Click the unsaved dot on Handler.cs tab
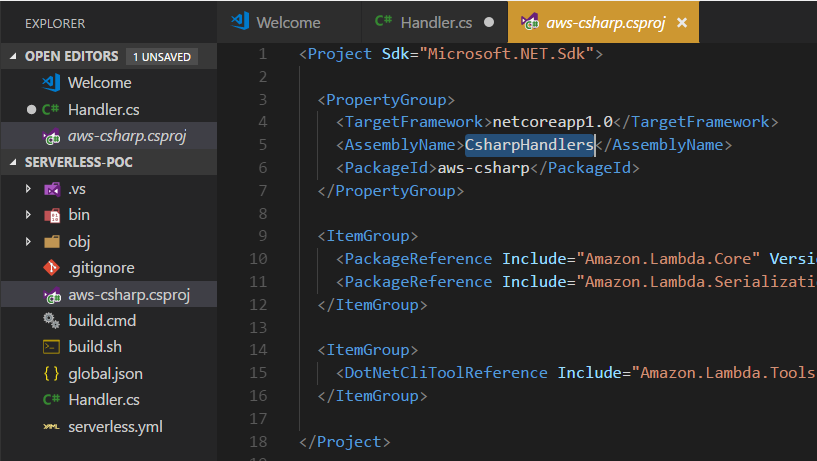Screen dimensions: 817x461 (x=488, y=22)
